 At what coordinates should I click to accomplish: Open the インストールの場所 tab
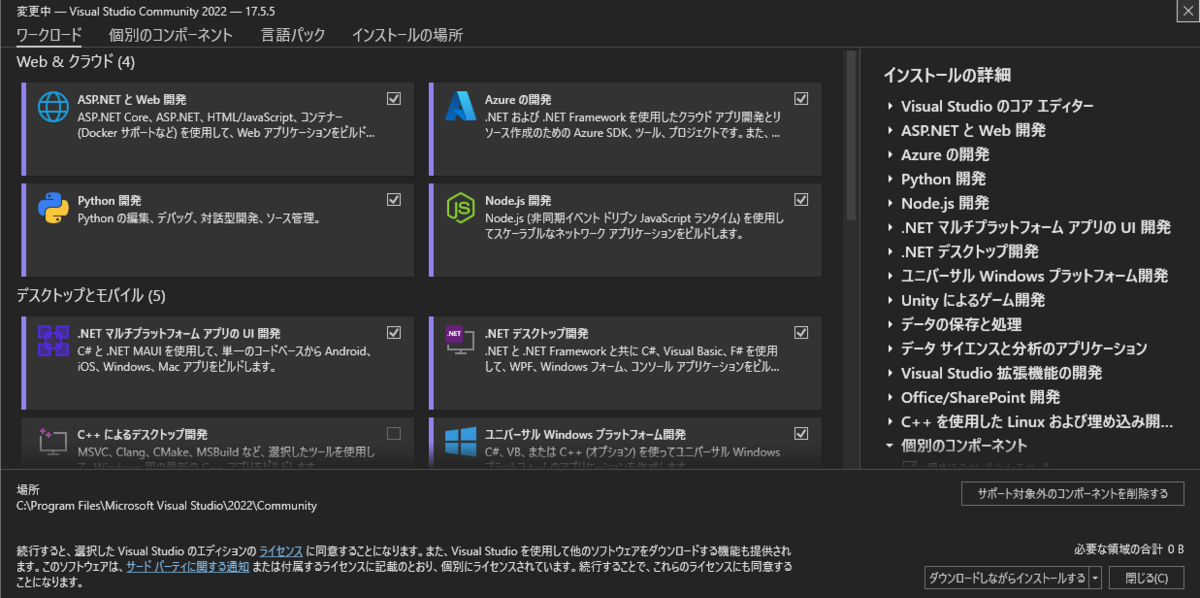point(407,35)
